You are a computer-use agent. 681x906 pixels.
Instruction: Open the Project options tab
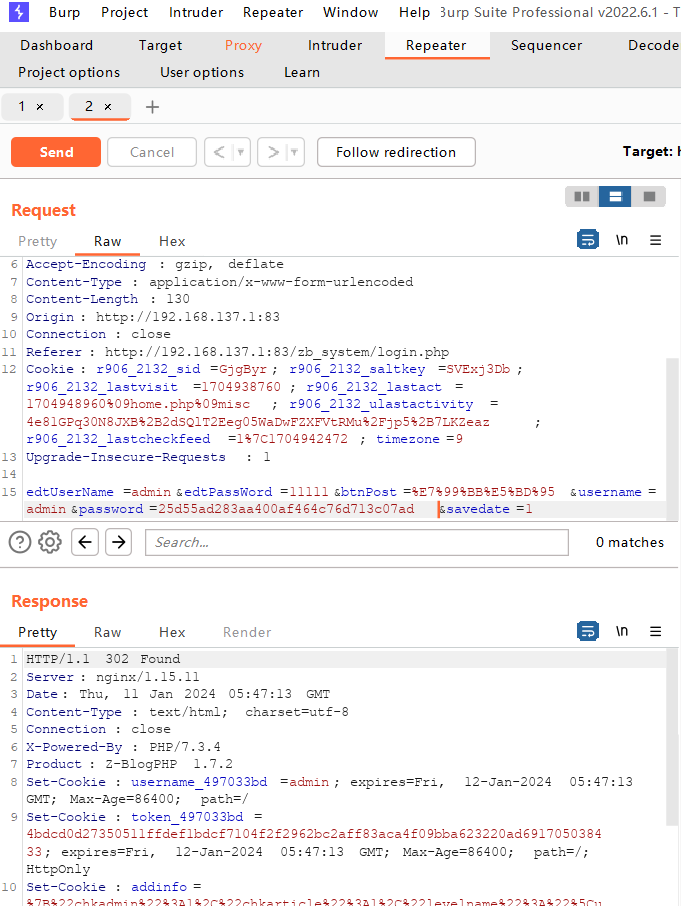[x=69, y=72]
